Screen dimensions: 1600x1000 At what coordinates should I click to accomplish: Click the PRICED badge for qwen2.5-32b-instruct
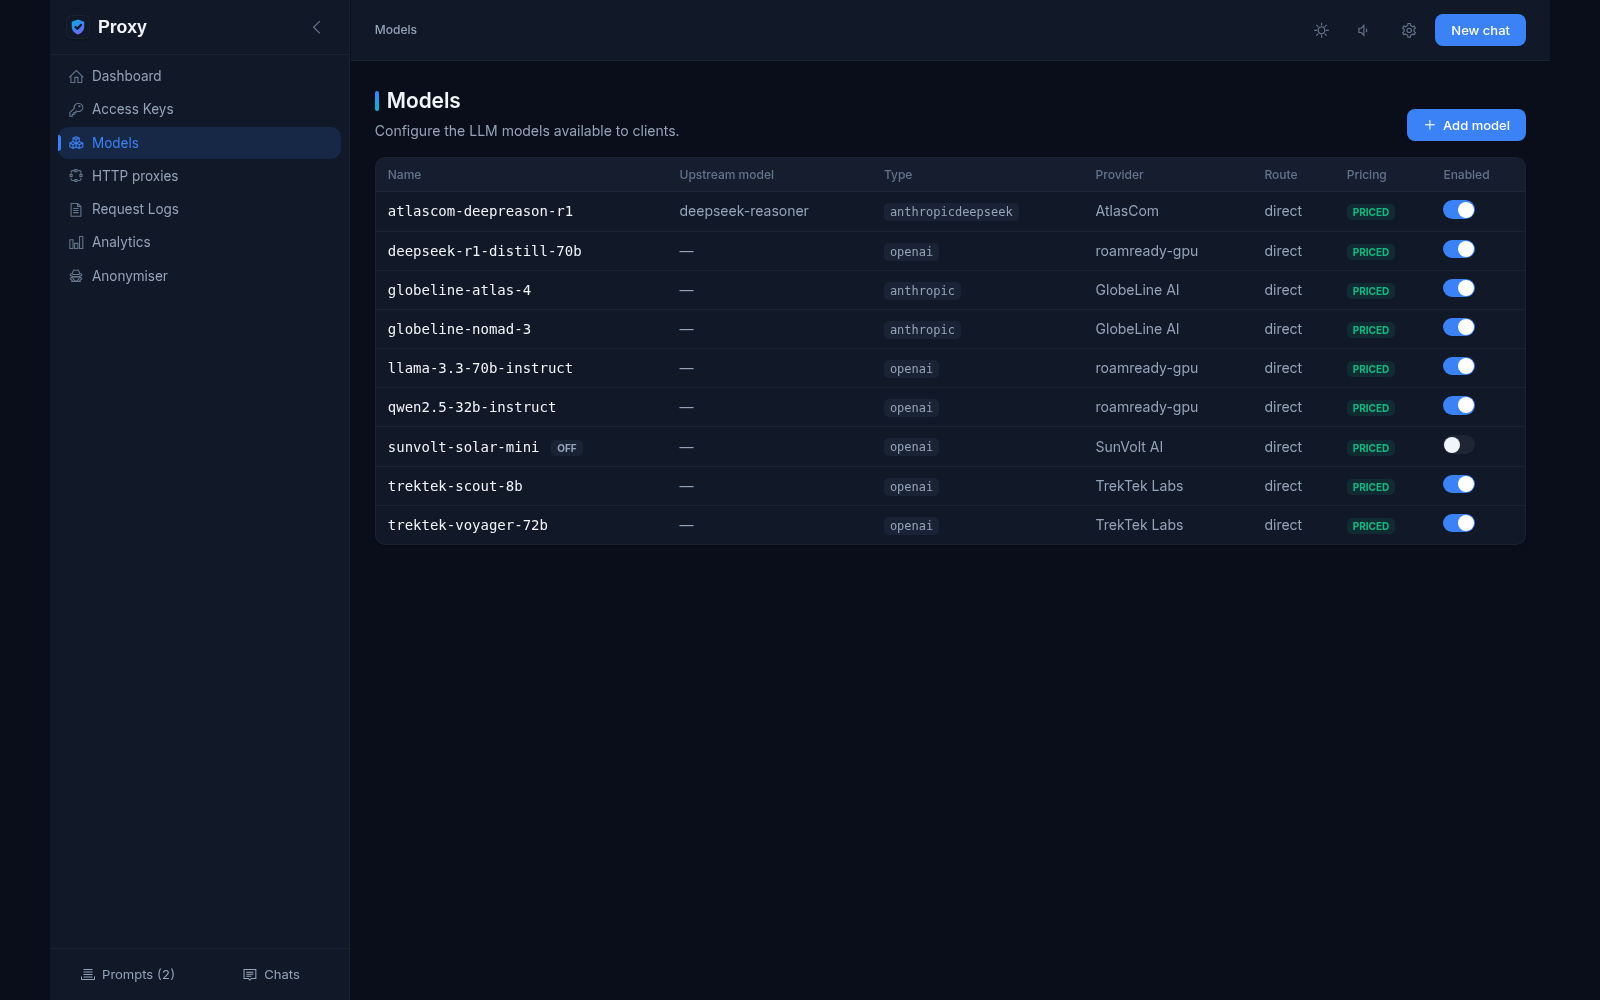[1370, 408]
